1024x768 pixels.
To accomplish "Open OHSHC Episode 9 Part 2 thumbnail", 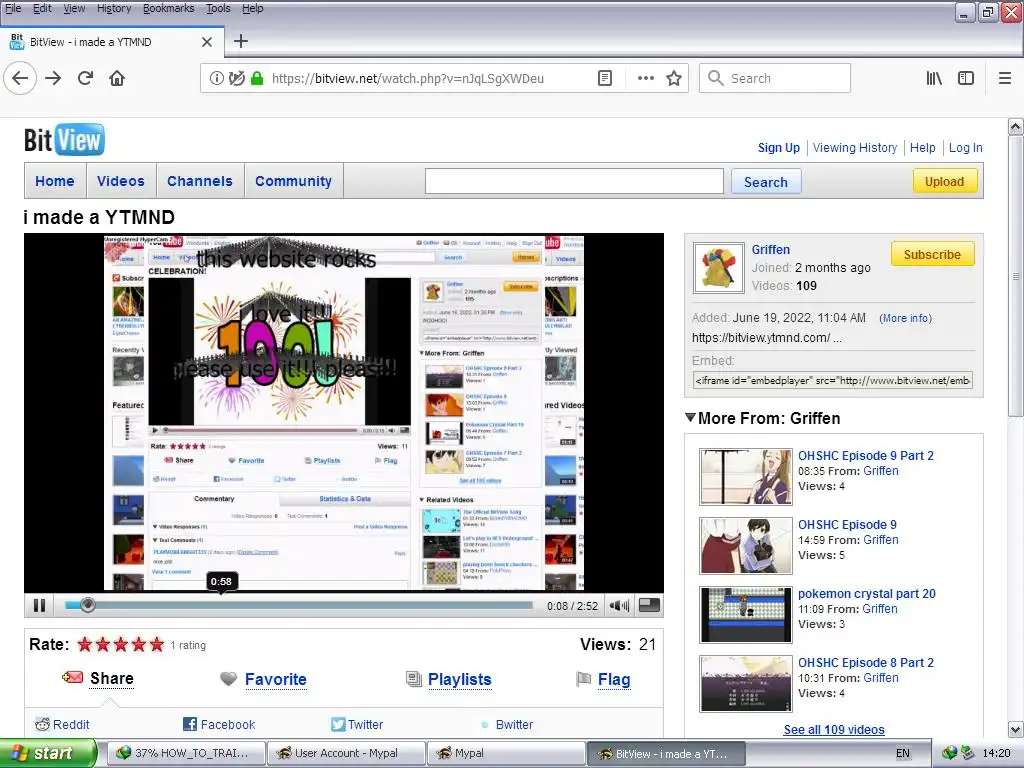I will 746,477.
